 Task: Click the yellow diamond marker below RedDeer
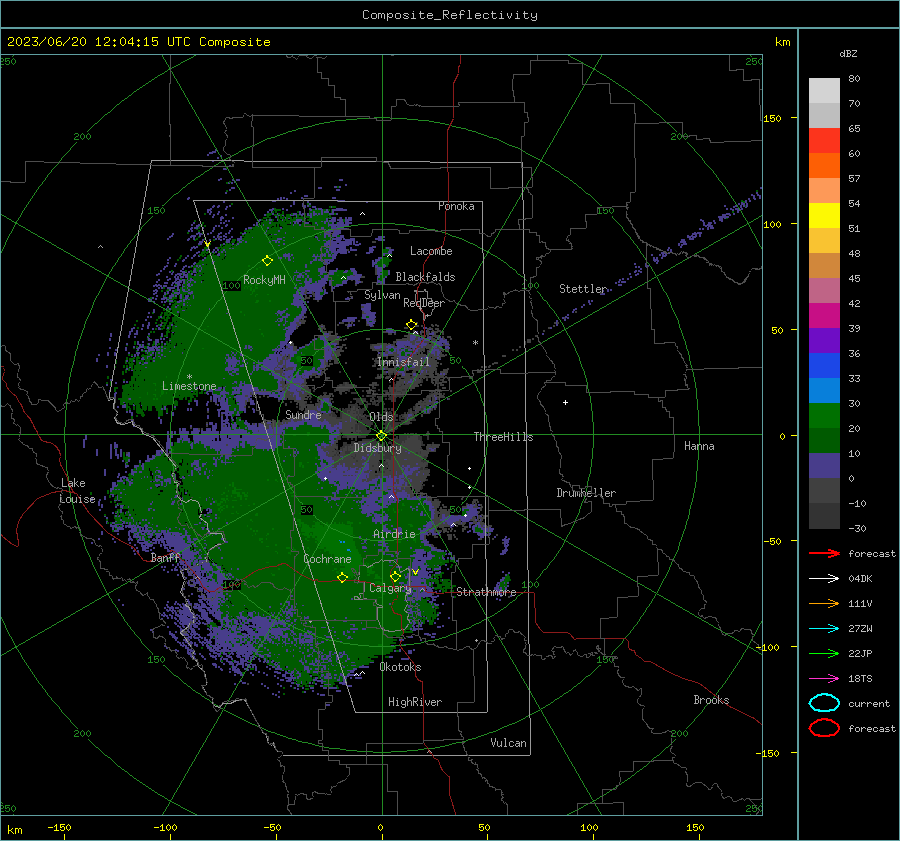click(411, 325)
